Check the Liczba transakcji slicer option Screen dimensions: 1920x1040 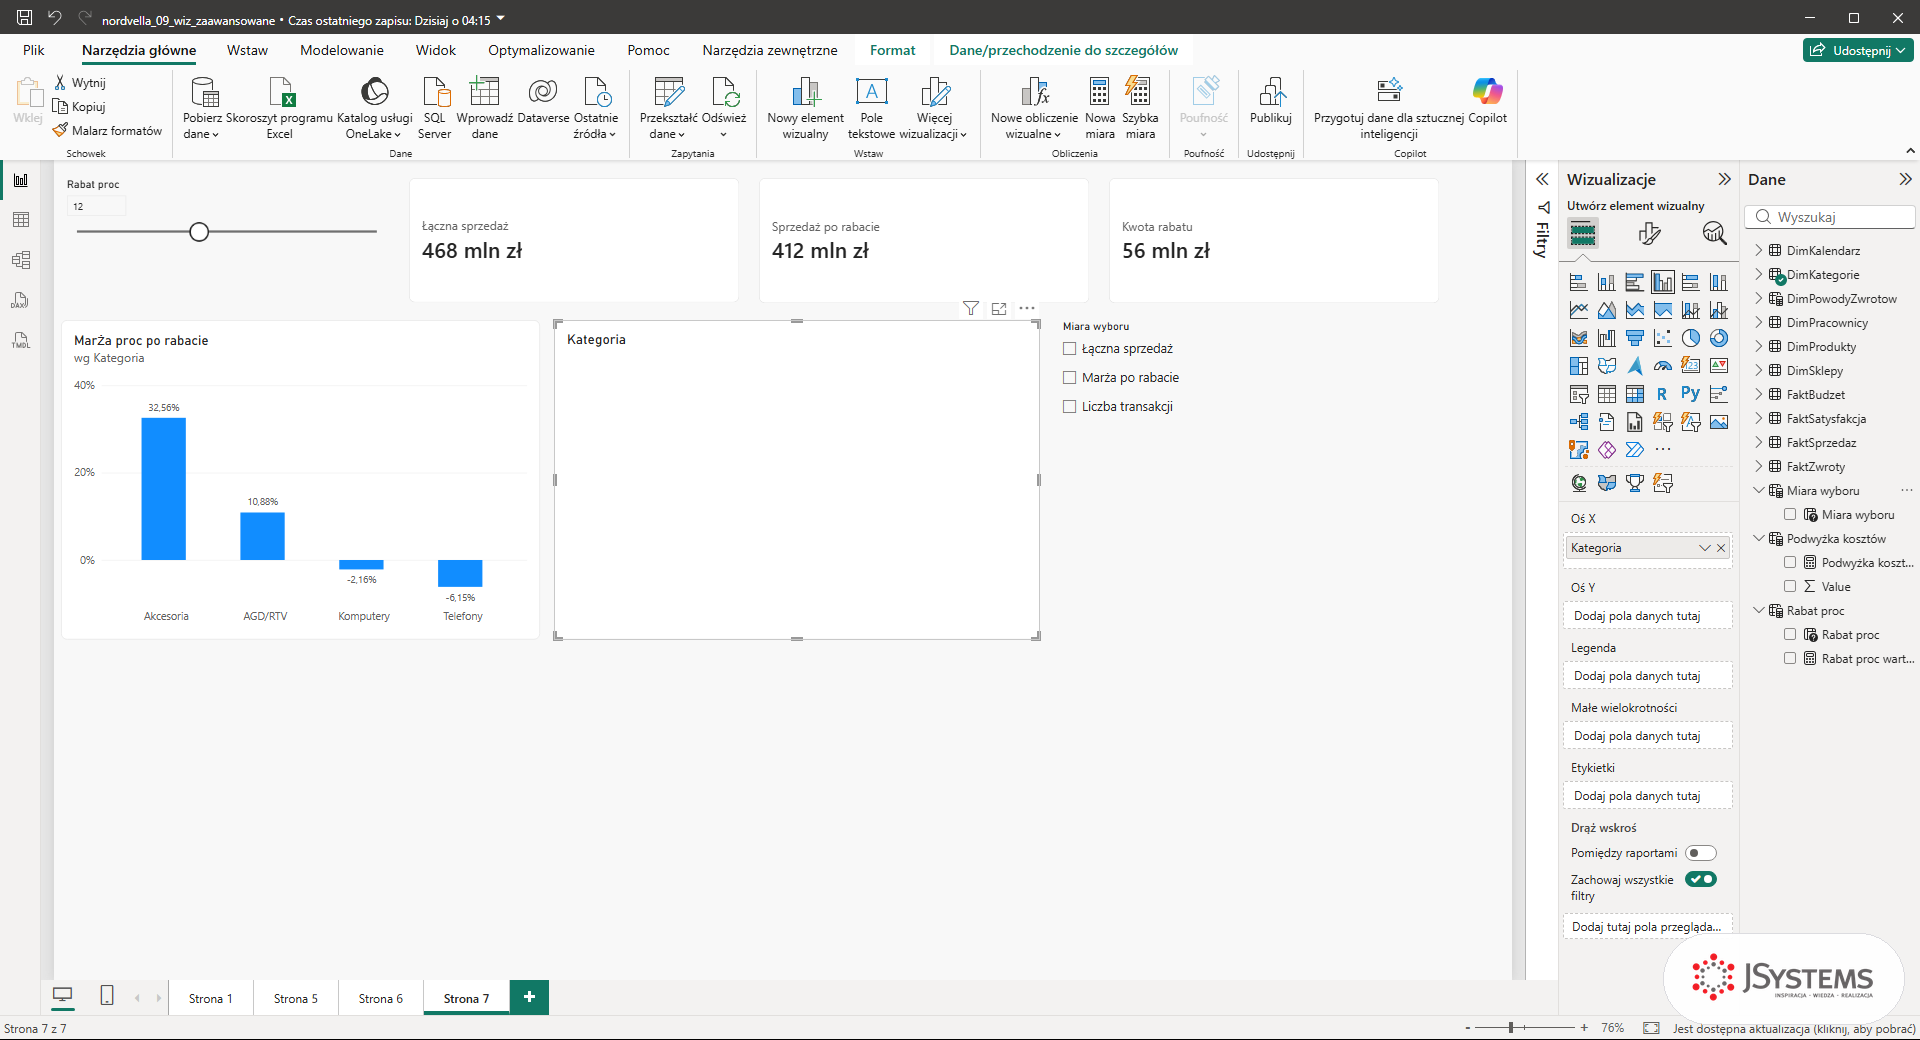pyautogui.click(x=1070, y=407)
